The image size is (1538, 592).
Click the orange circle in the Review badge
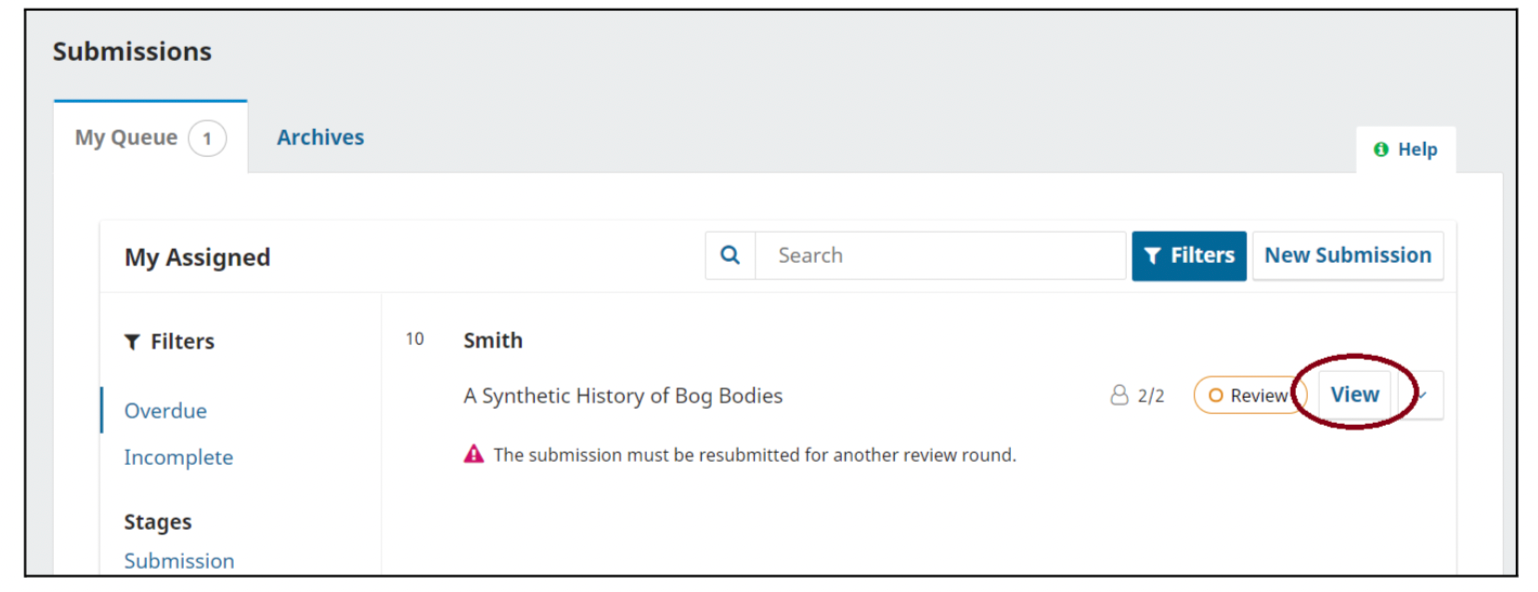tap(1216, 396)
